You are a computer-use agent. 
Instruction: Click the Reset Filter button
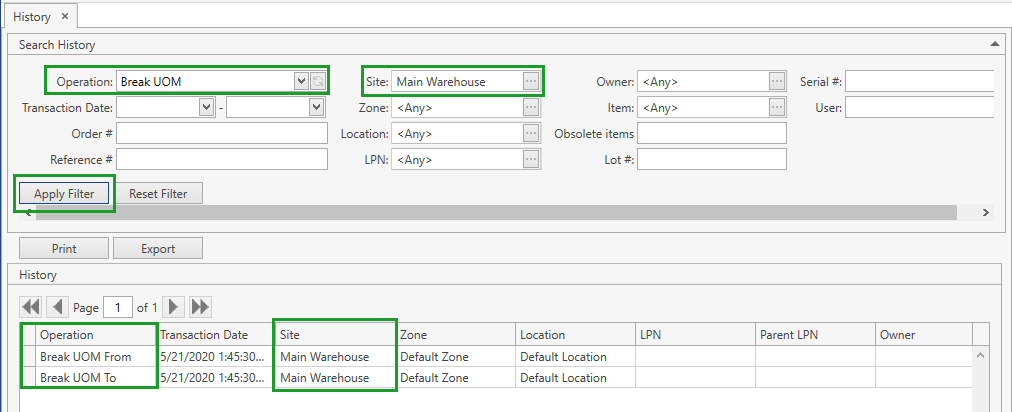pyautogui.click(x=159, y=194)
